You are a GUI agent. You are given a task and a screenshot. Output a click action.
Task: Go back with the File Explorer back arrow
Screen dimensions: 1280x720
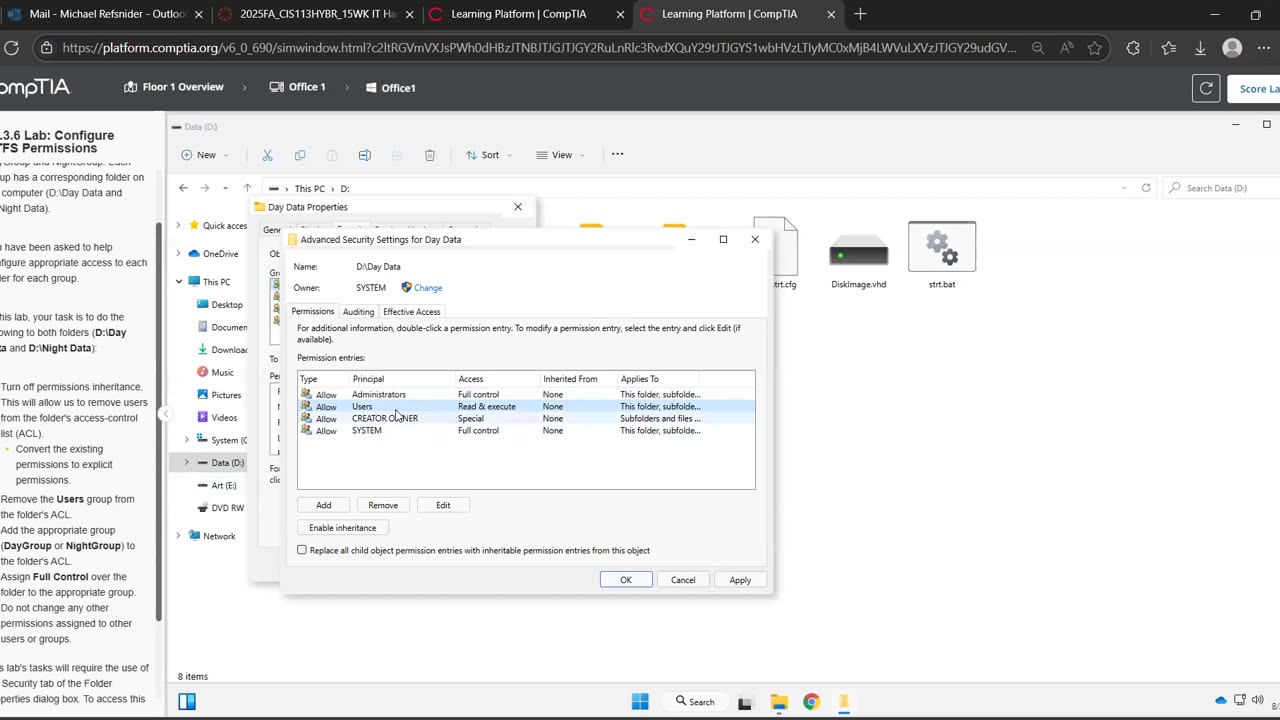[183, 188]
